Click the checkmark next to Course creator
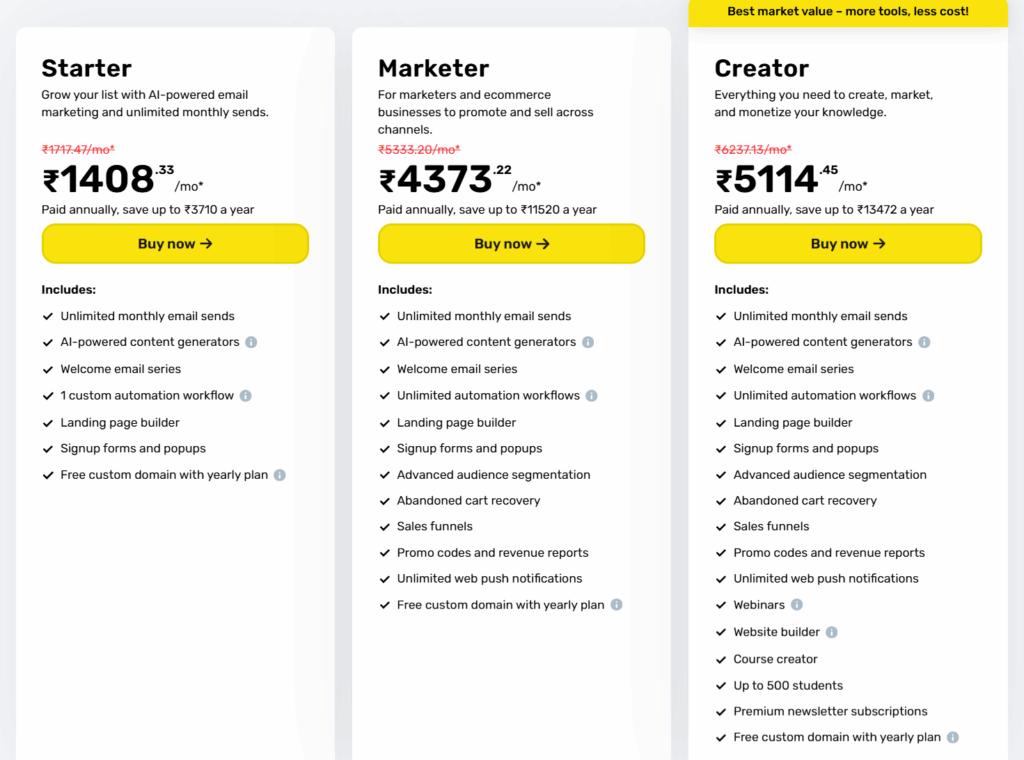The height and width of the screenshot is (760, 1024). [720, 659]
